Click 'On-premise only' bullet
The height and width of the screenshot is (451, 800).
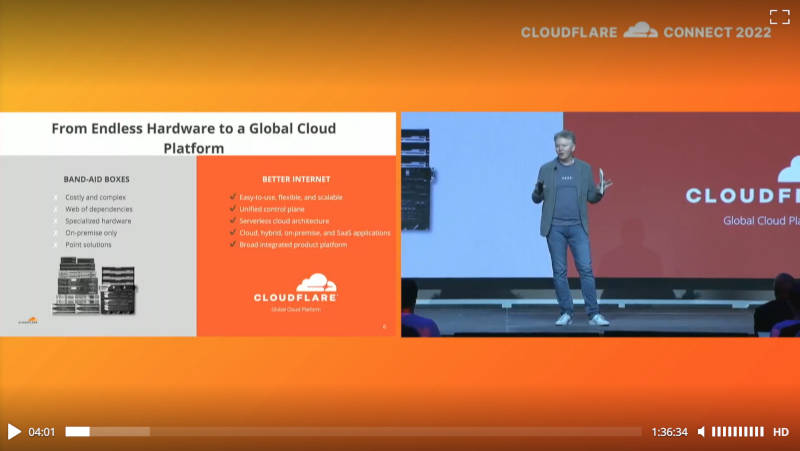[91, 233]
